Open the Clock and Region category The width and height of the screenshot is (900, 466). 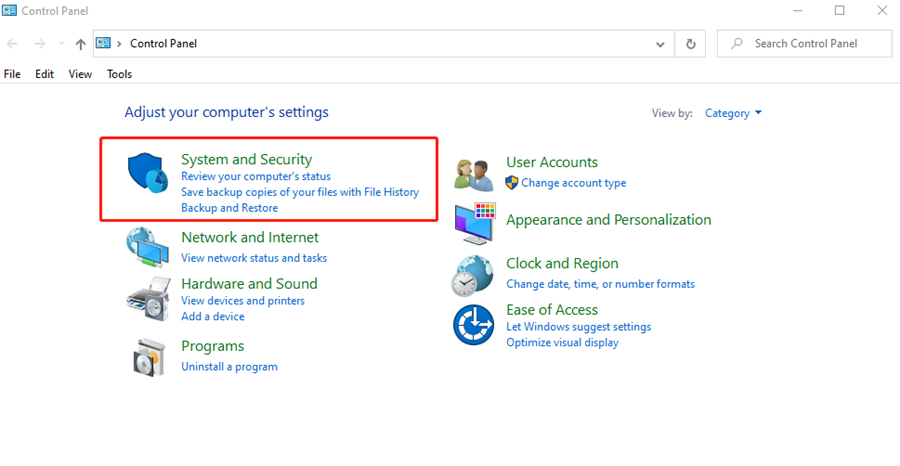[x=562, y=263]
